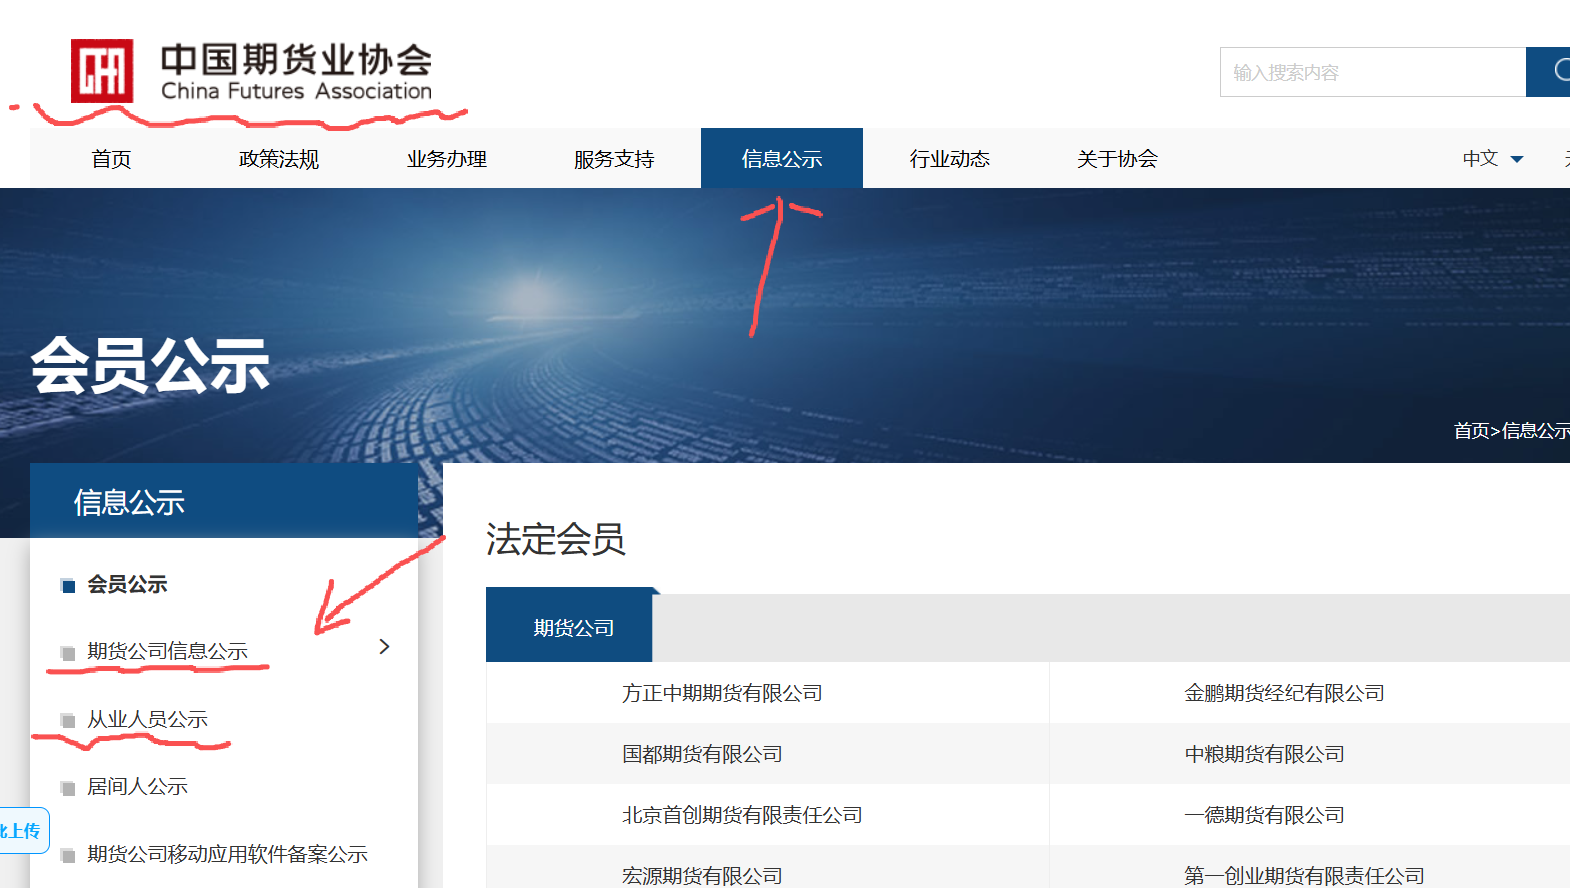Click inside the 输入搜索内容 search field
Image resolution: width=1570 pixels, height=888 pixels.
[1372, 72]
